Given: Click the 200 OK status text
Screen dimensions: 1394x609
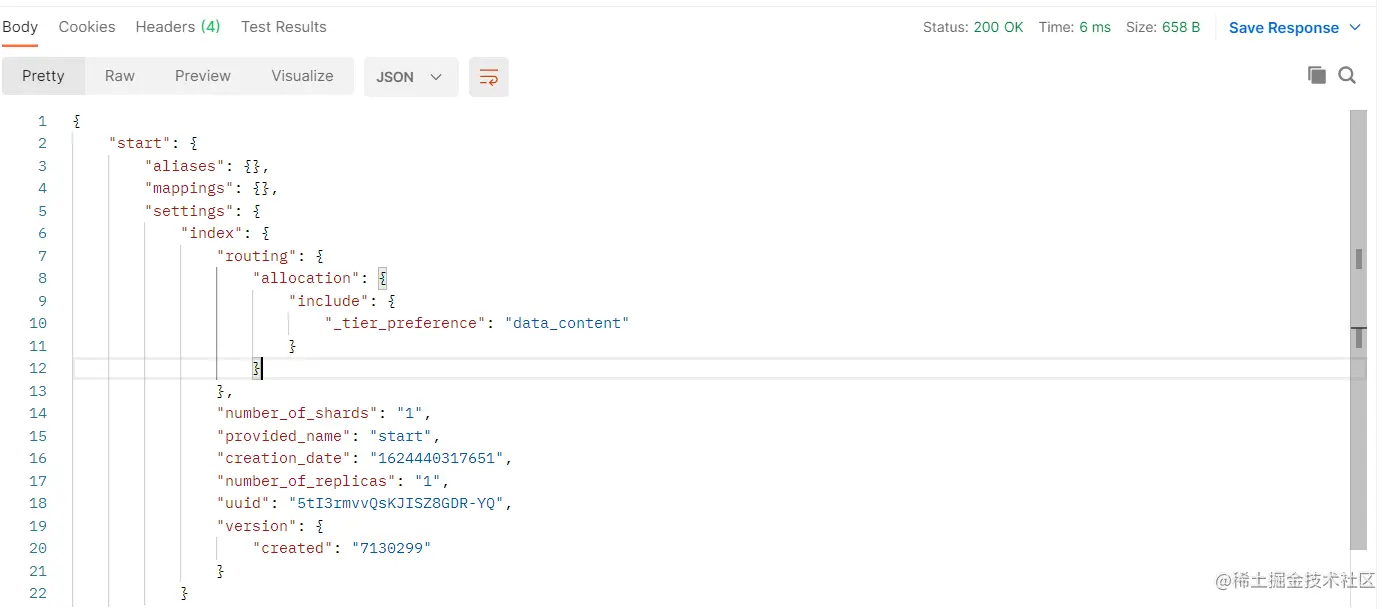Looking at the screenshot, I should coord(998,27).
